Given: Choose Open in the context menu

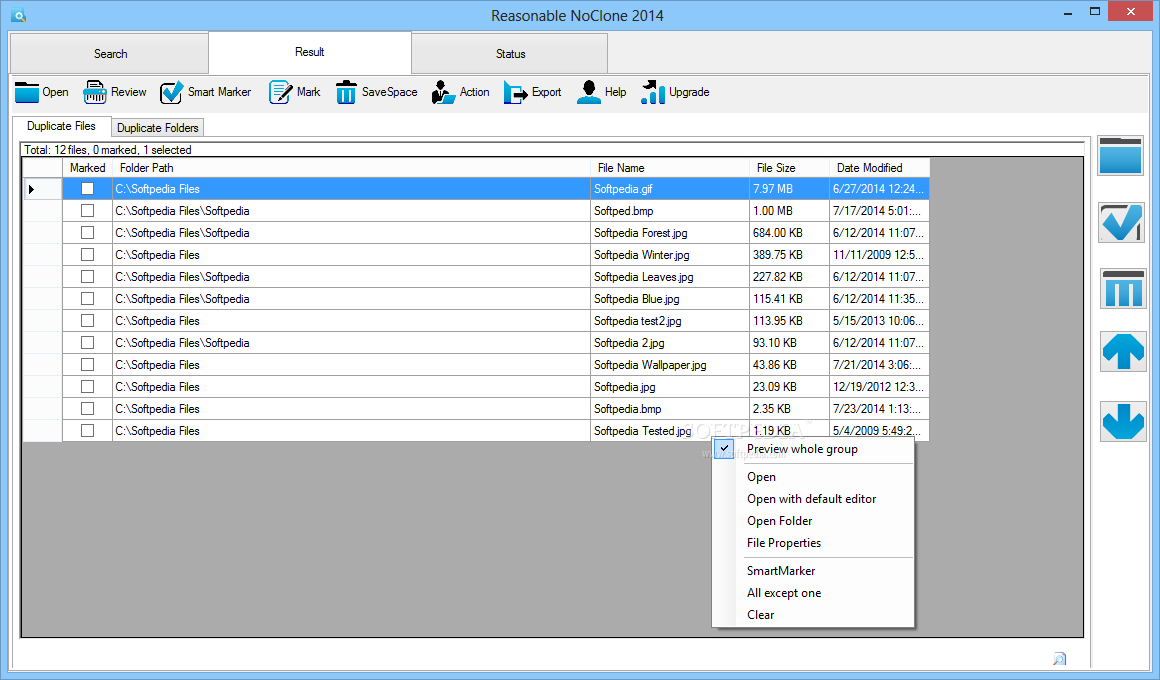Looking at the screenshot, I should [x=813, y=477].
